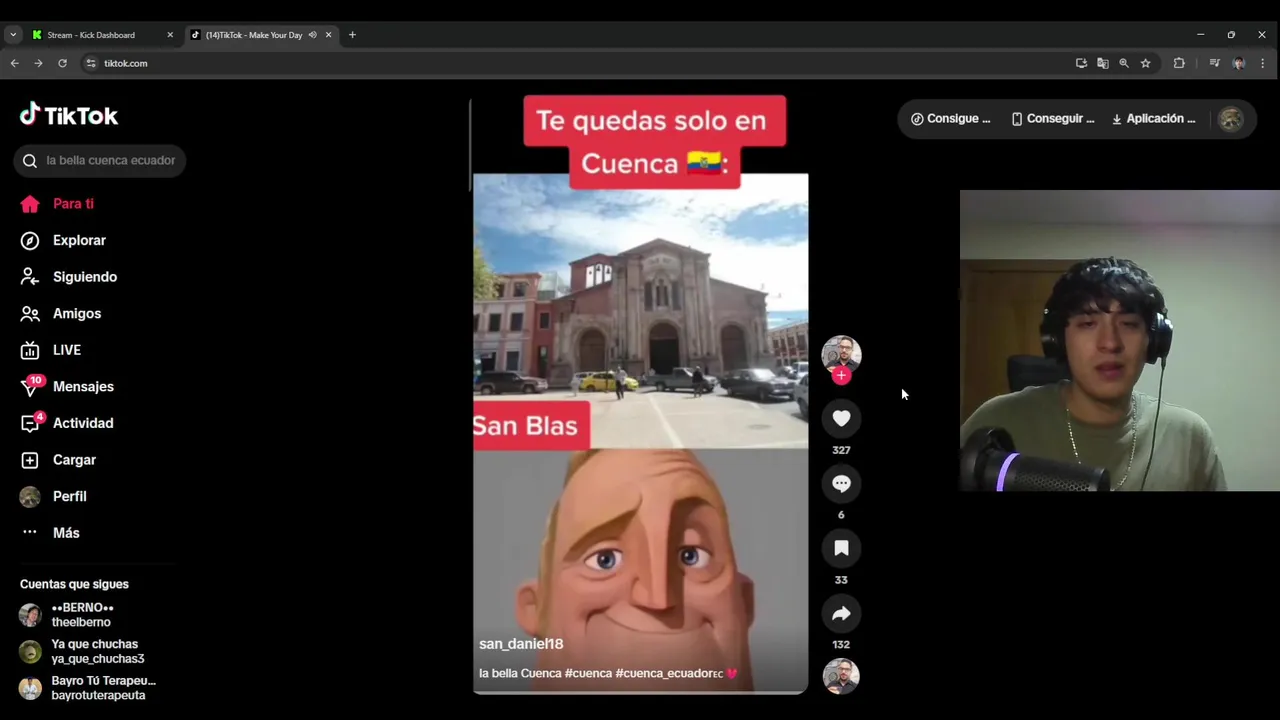1280x720 pixels.
Task: Open the Chrome profile avatar
Action: click(x=1239, y=63)
